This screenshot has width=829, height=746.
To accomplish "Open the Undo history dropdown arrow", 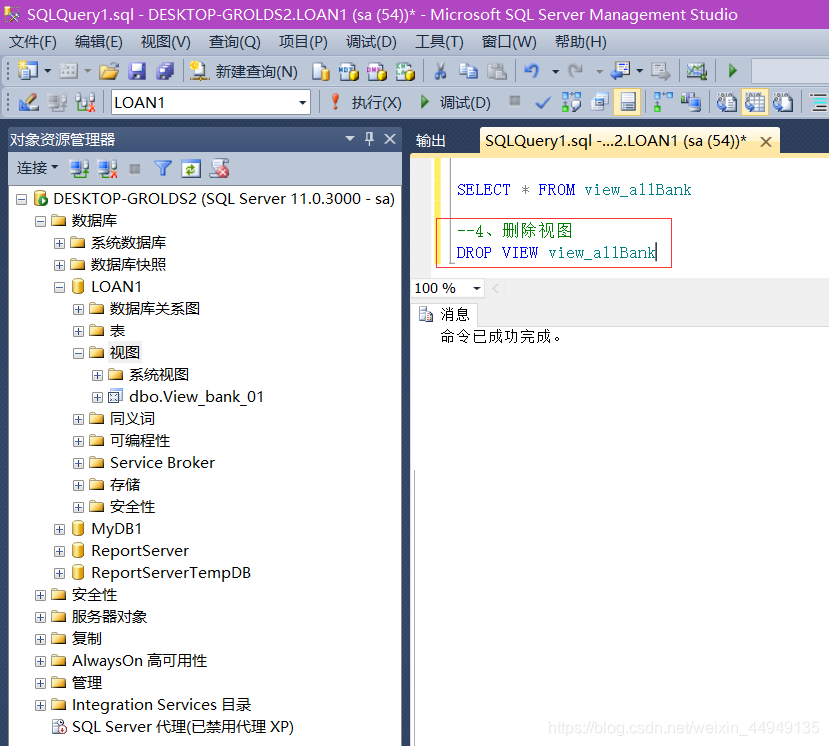I will [x=555, y=71].
